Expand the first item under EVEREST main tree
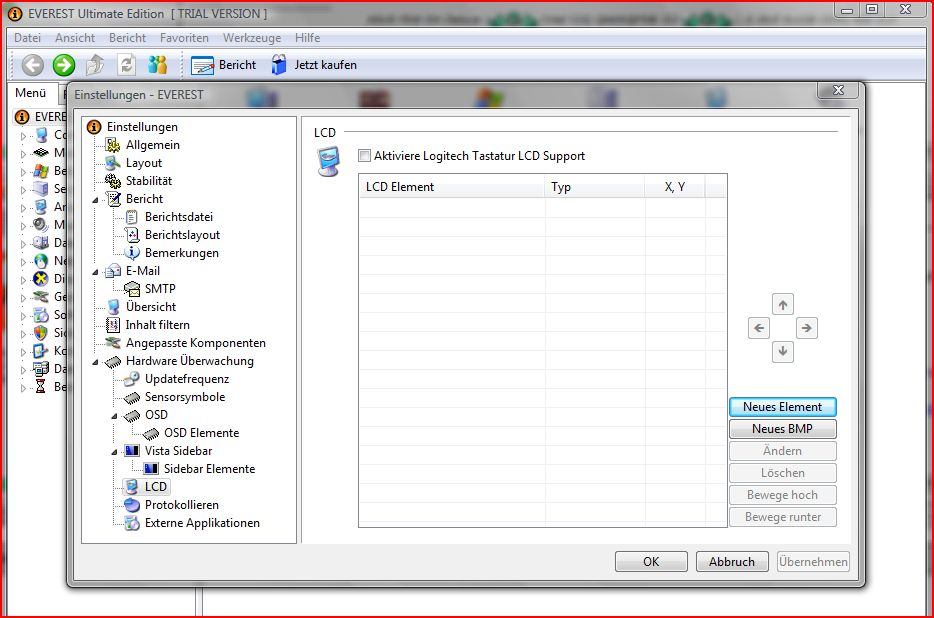Image resolution: width=934 pixels, height=618 pixels. 23,136
